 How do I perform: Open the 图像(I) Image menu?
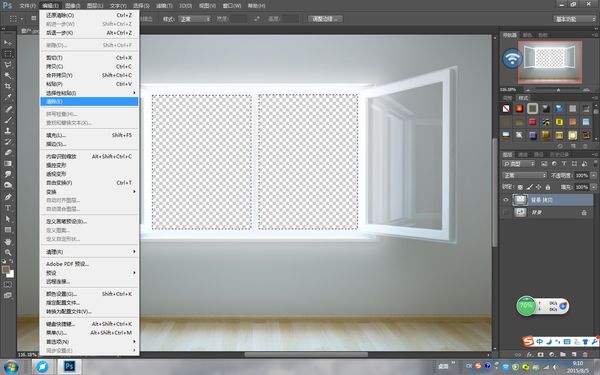click(x=72, y=6)
